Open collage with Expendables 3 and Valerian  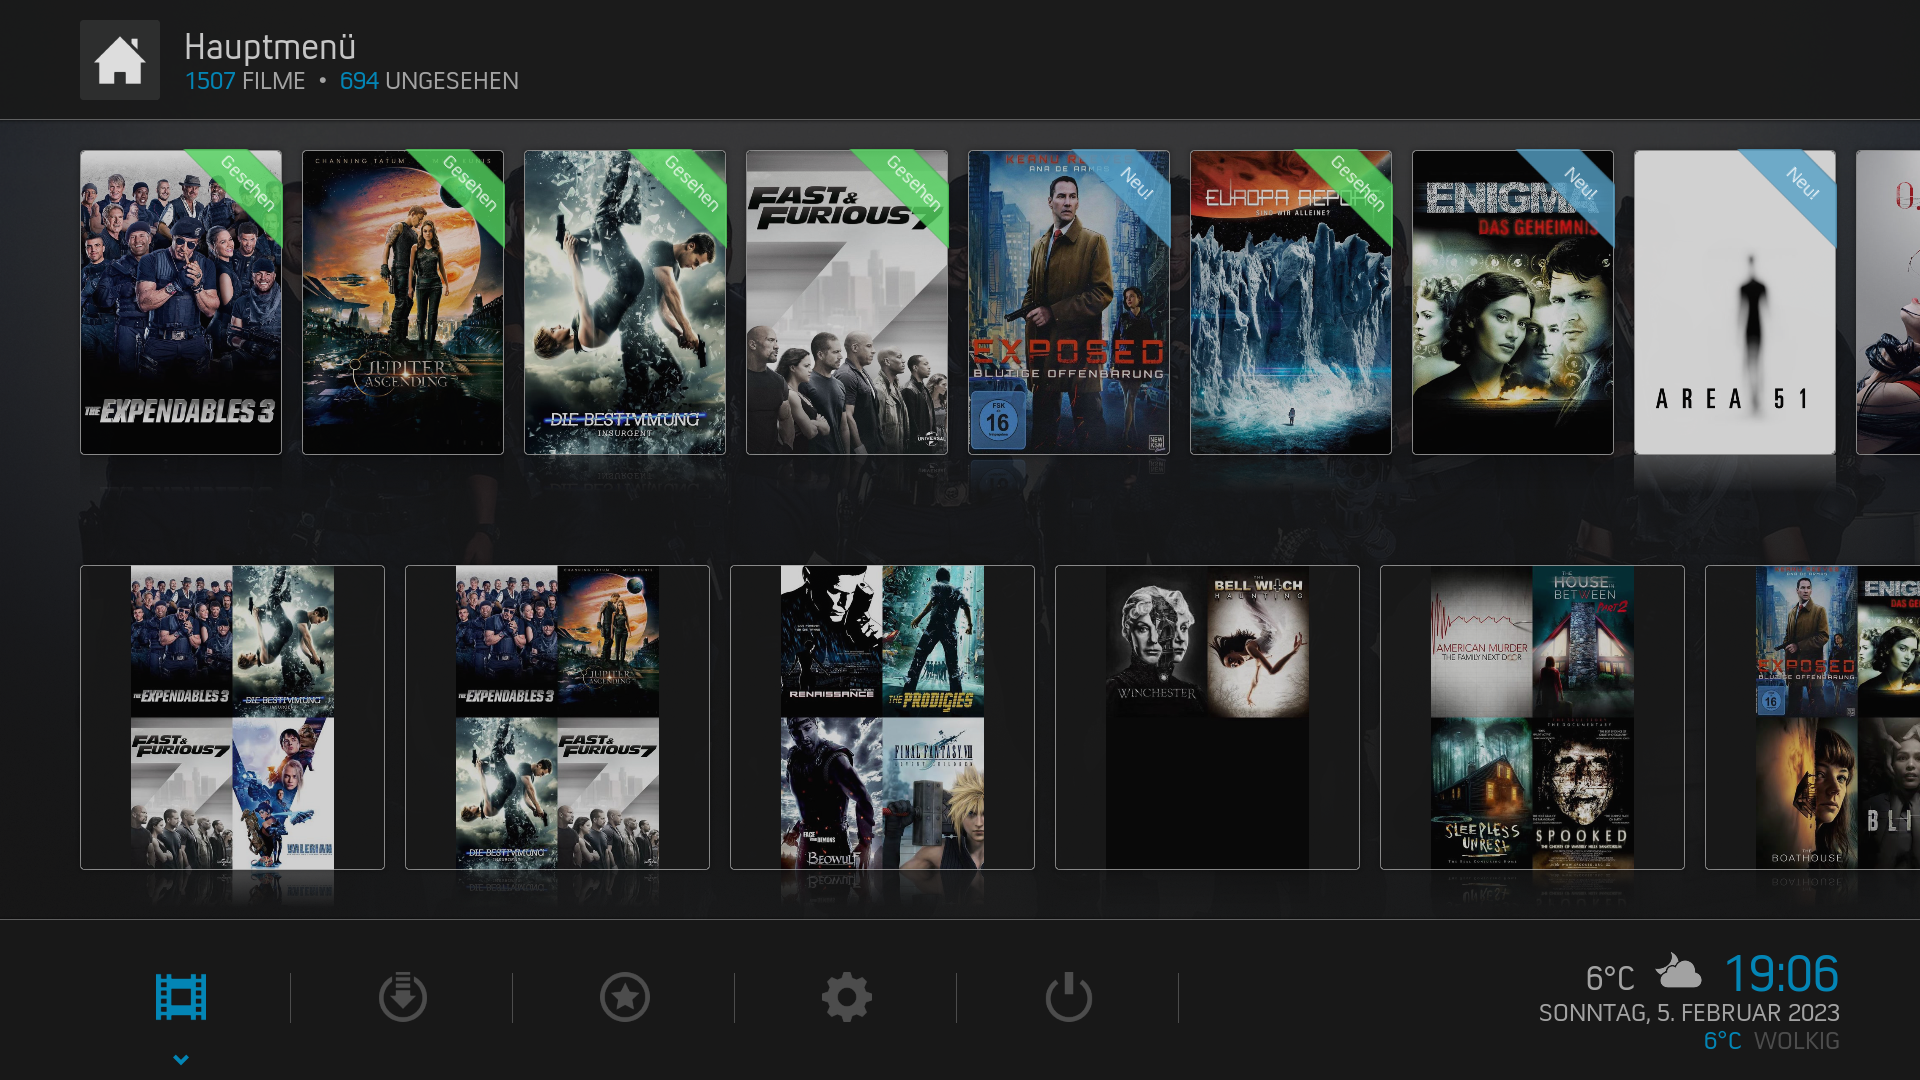(232, 717)
